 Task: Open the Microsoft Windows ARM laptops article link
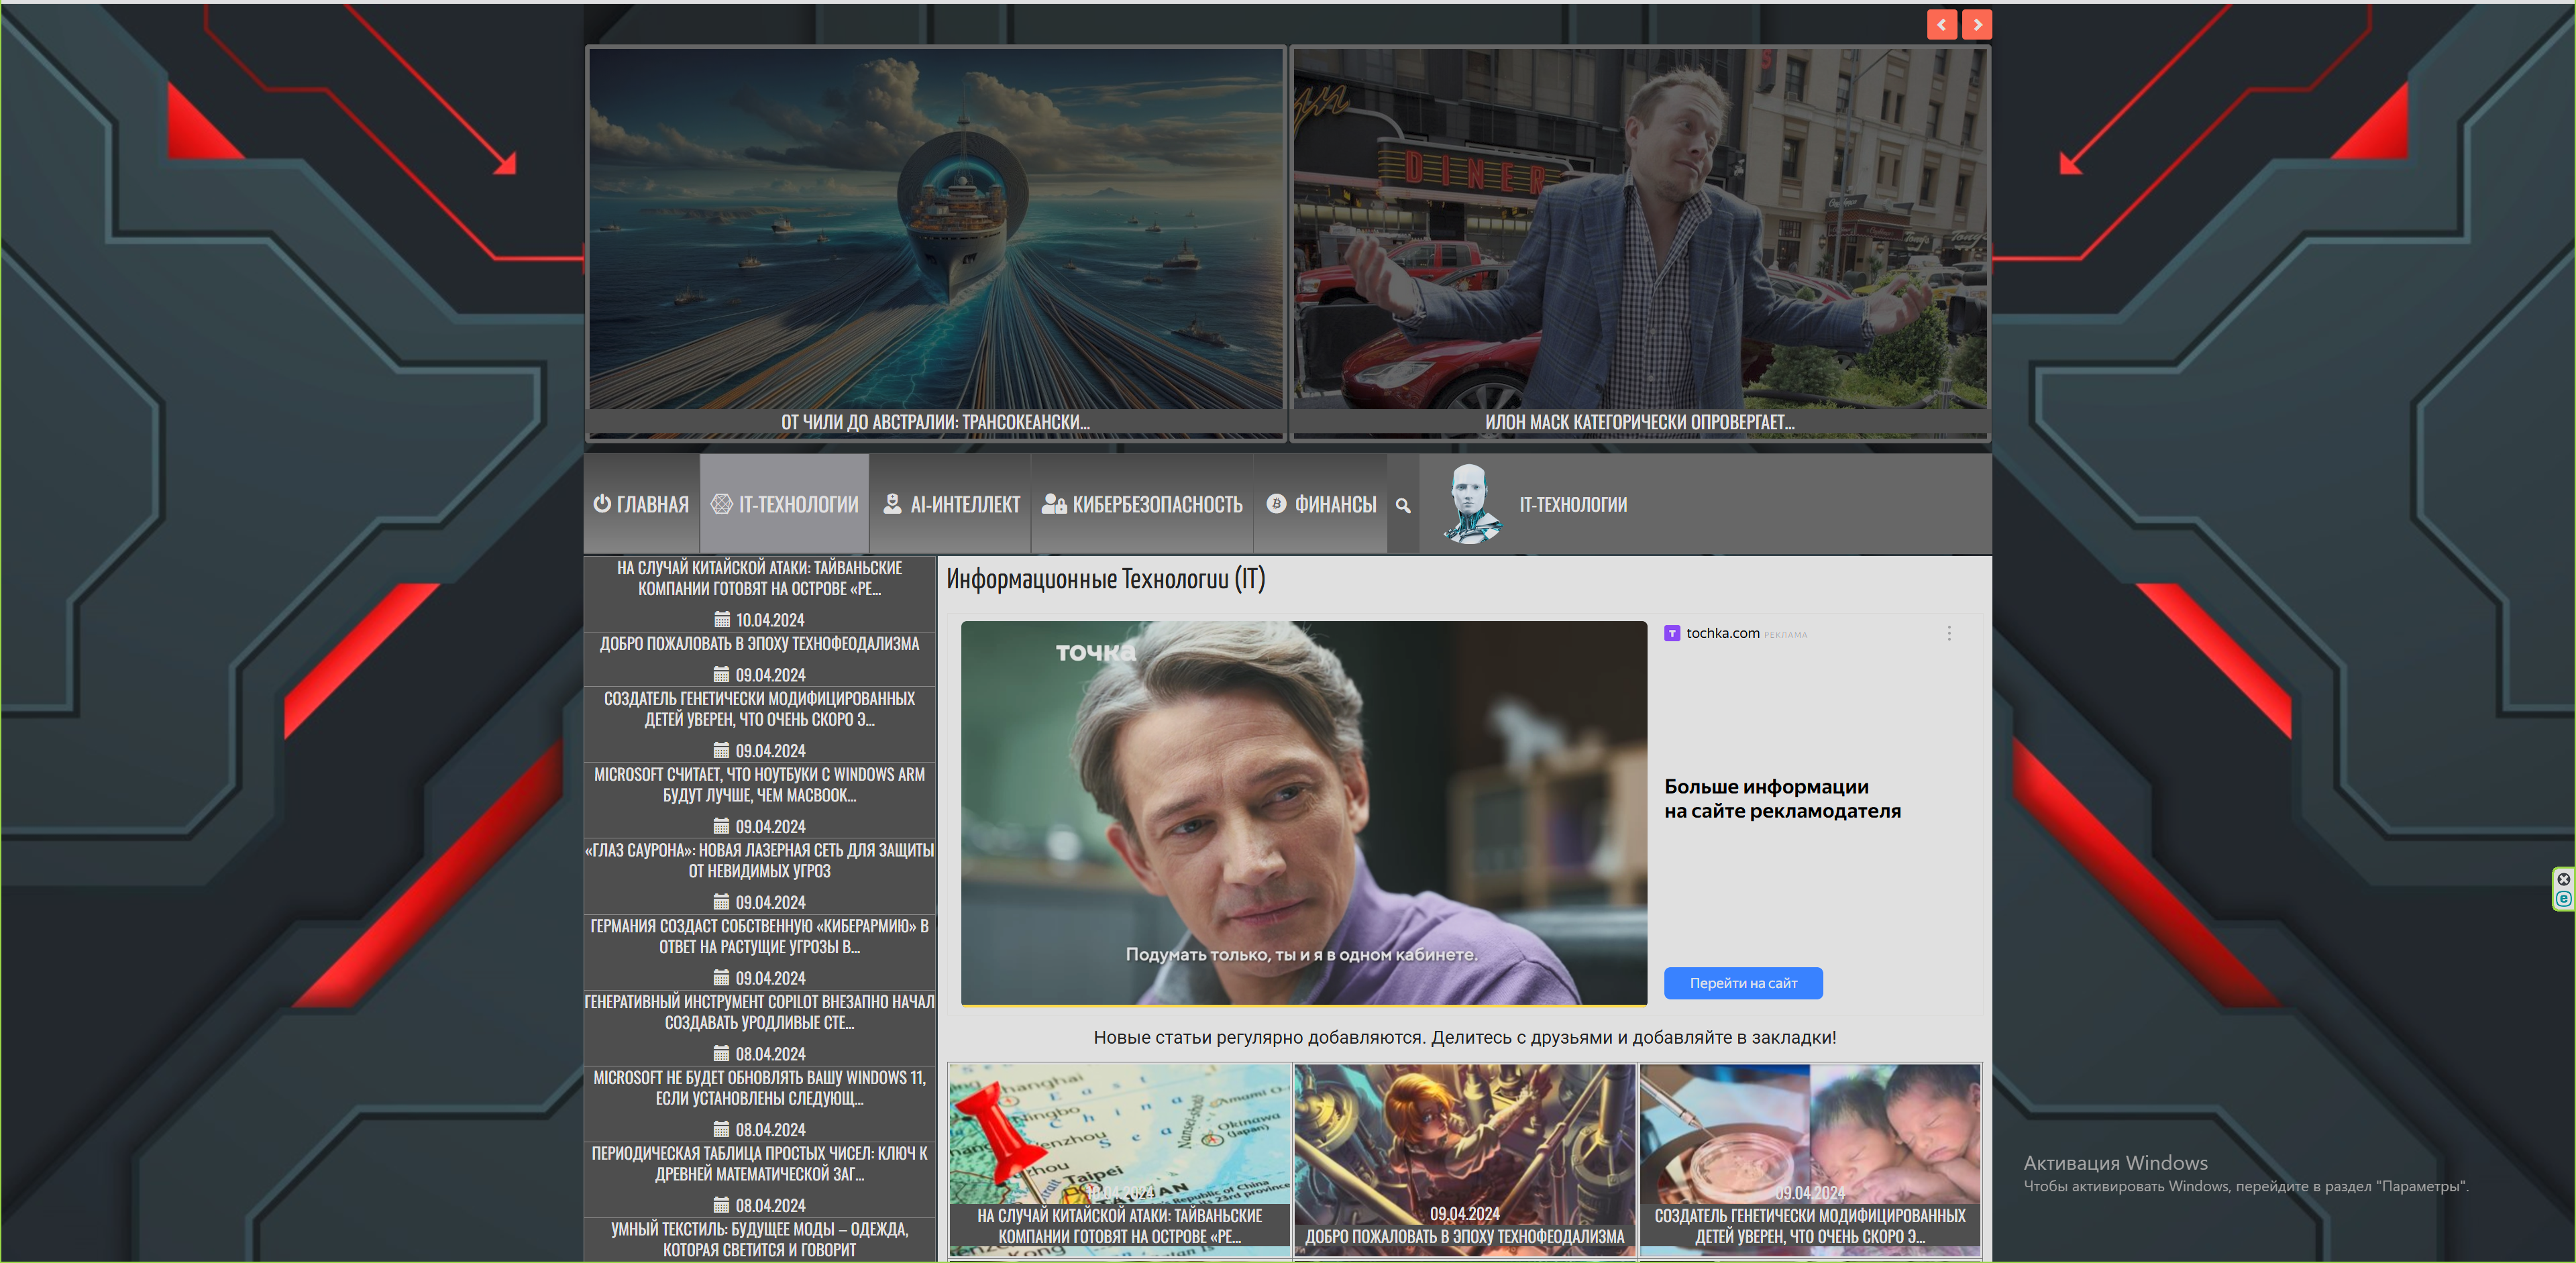click(759, 785)
